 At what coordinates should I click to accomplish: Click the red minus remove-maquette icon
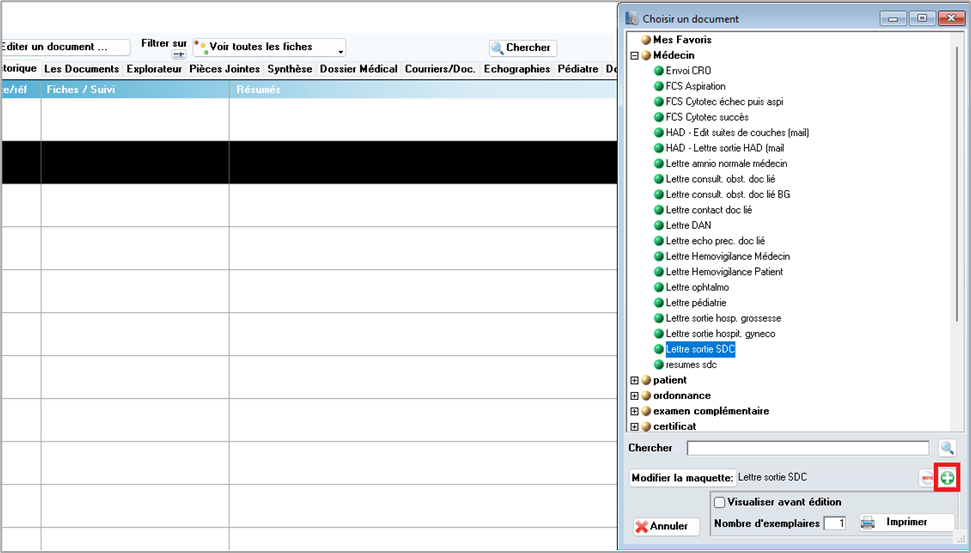(927, 478)
